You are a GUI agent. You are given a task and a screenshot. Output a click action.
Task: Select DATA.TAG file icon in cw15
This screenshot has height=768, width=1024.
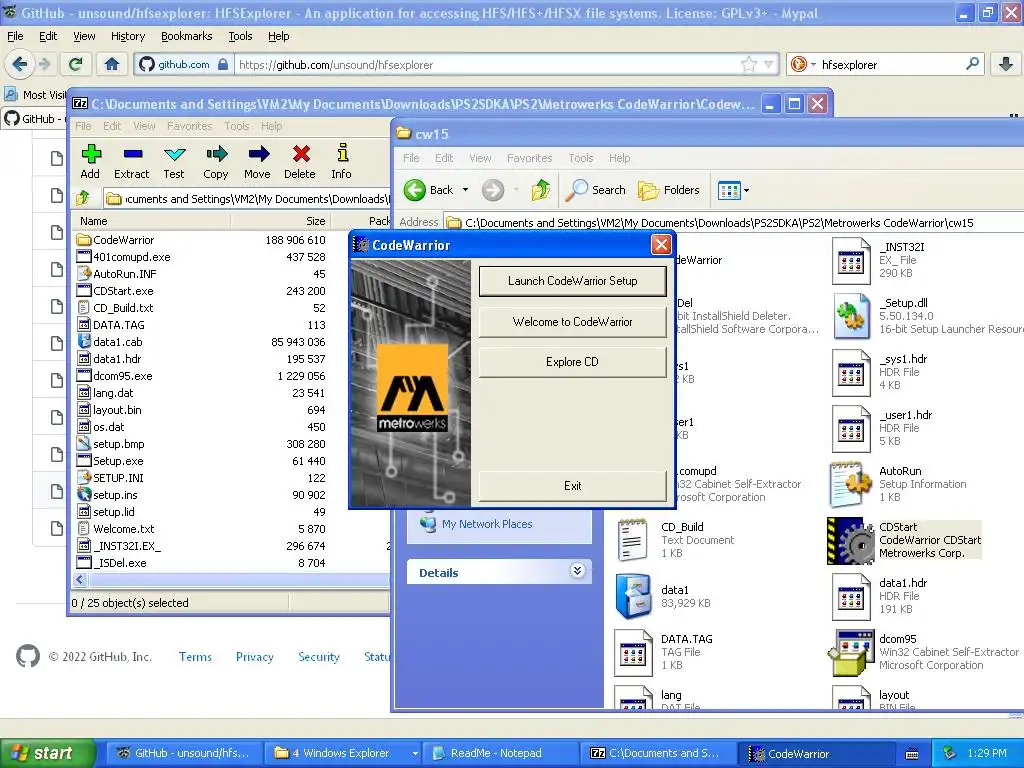coord(633,652)
